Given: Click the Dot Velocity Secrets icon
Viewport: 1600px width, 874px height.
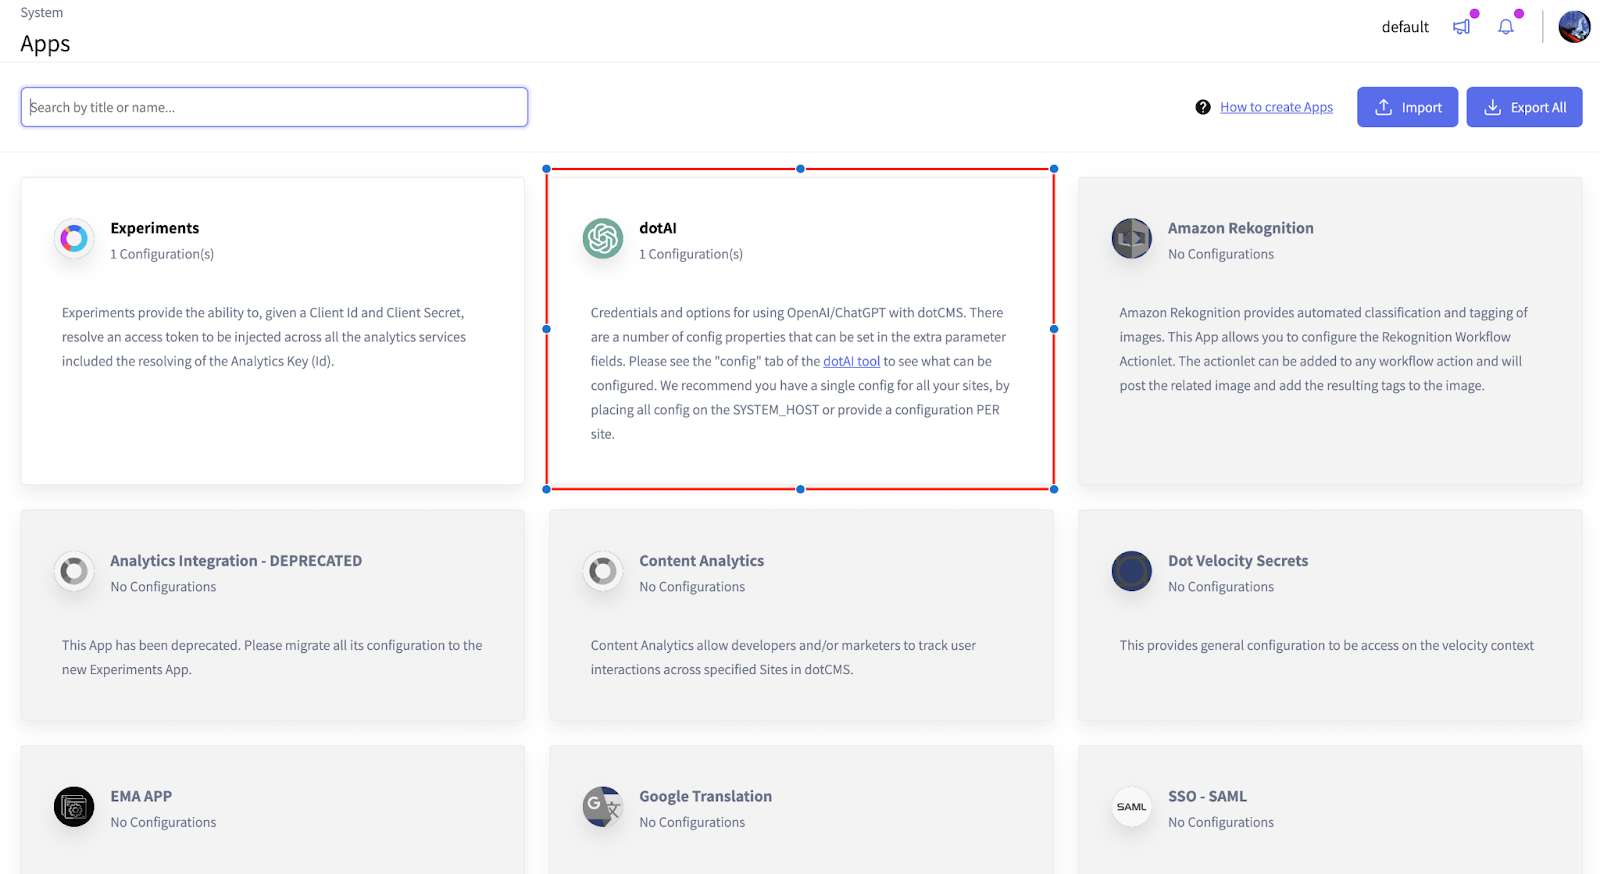Looking at the screenshot, I should click(x=1132, y=571).
